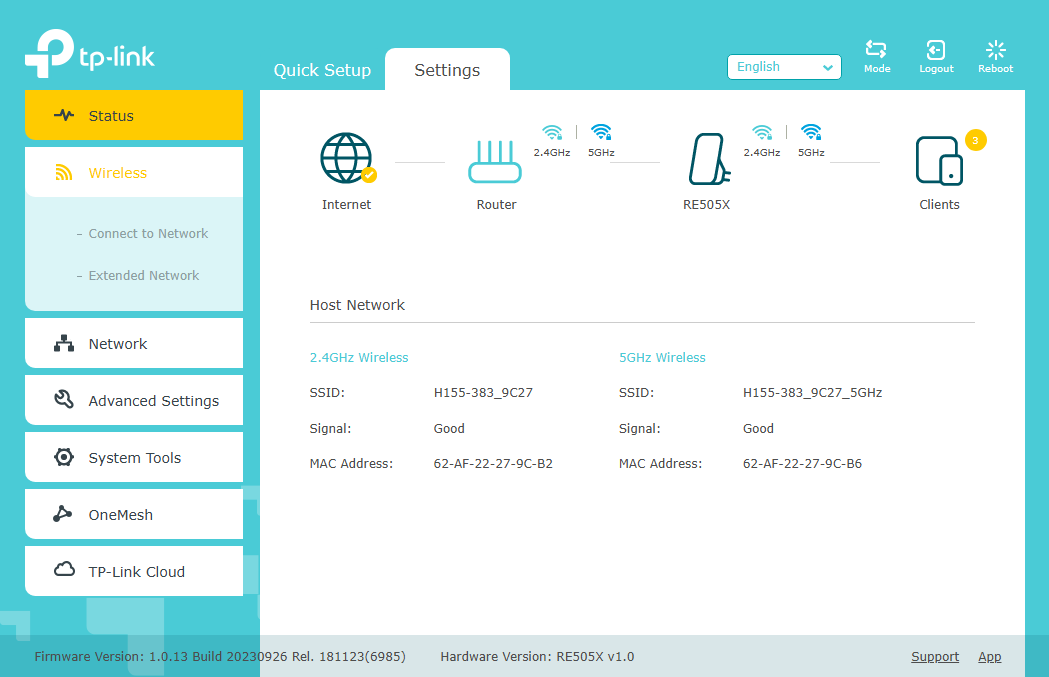Click the Host Network heading
Screen dimensions: 1049x677
(357, 305)
